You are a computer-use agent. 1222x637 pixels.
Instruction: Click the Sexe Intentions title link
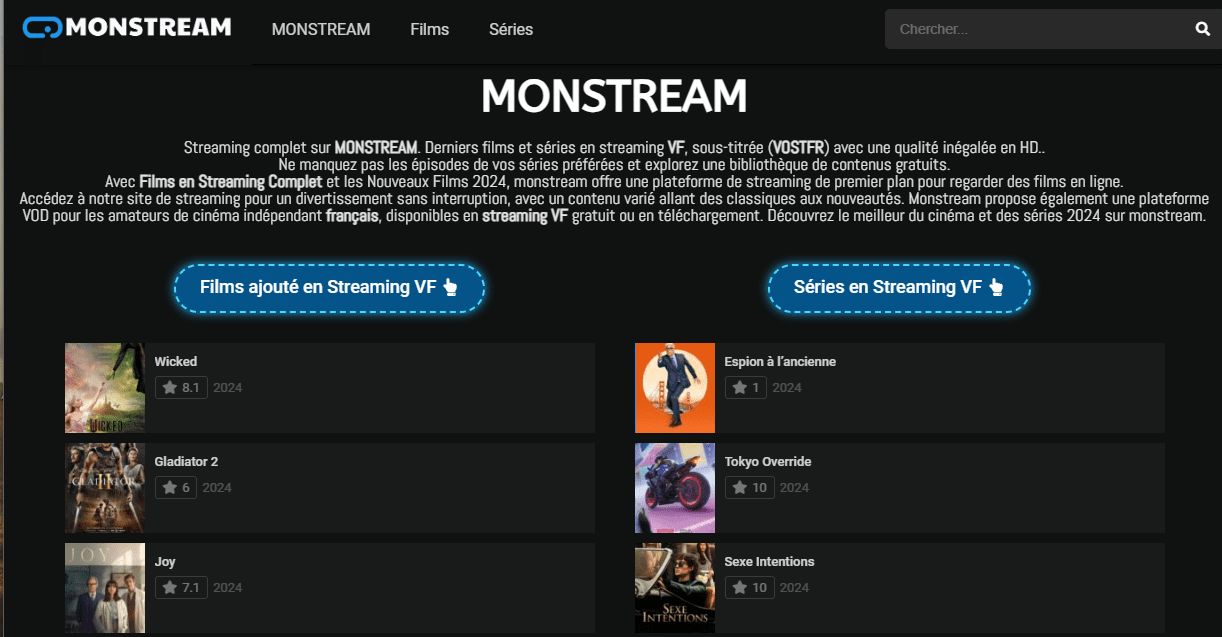(770, 562)
